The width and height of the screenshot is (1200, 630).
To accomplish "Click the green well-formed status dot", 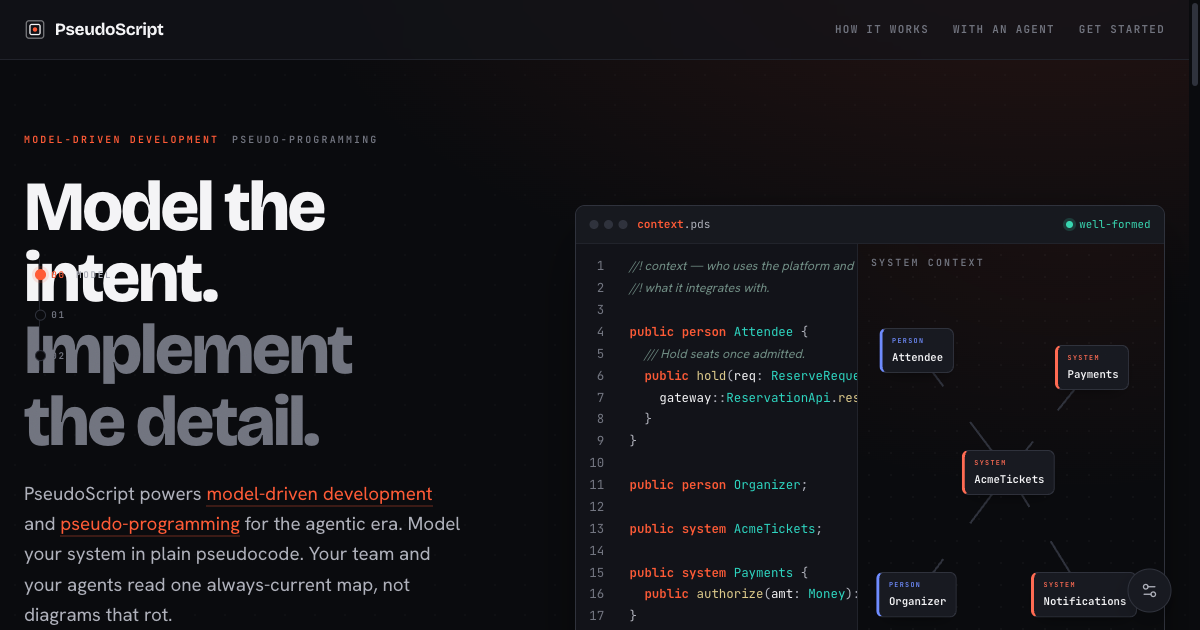I will pyautogui.click(x=1069, y=225).
